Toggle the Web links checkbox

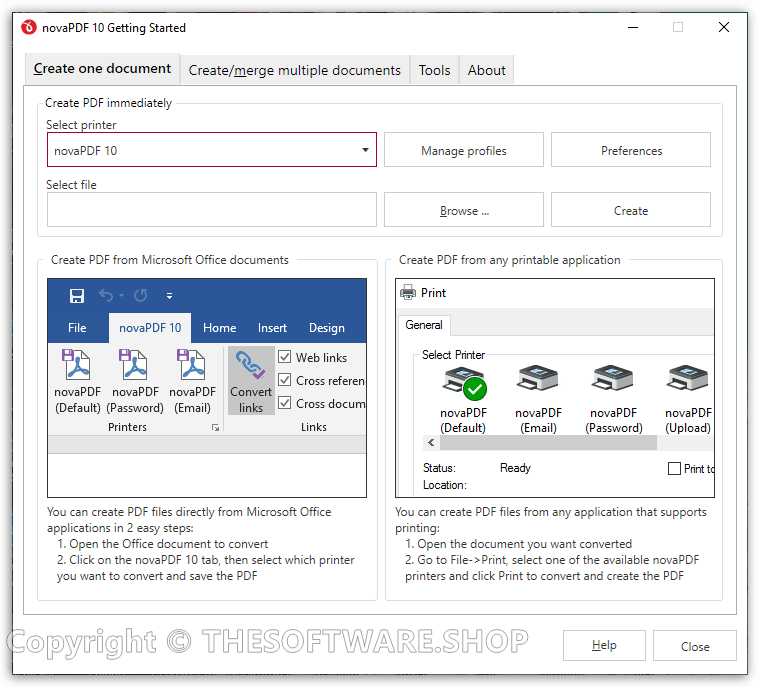tap(285, 357)
